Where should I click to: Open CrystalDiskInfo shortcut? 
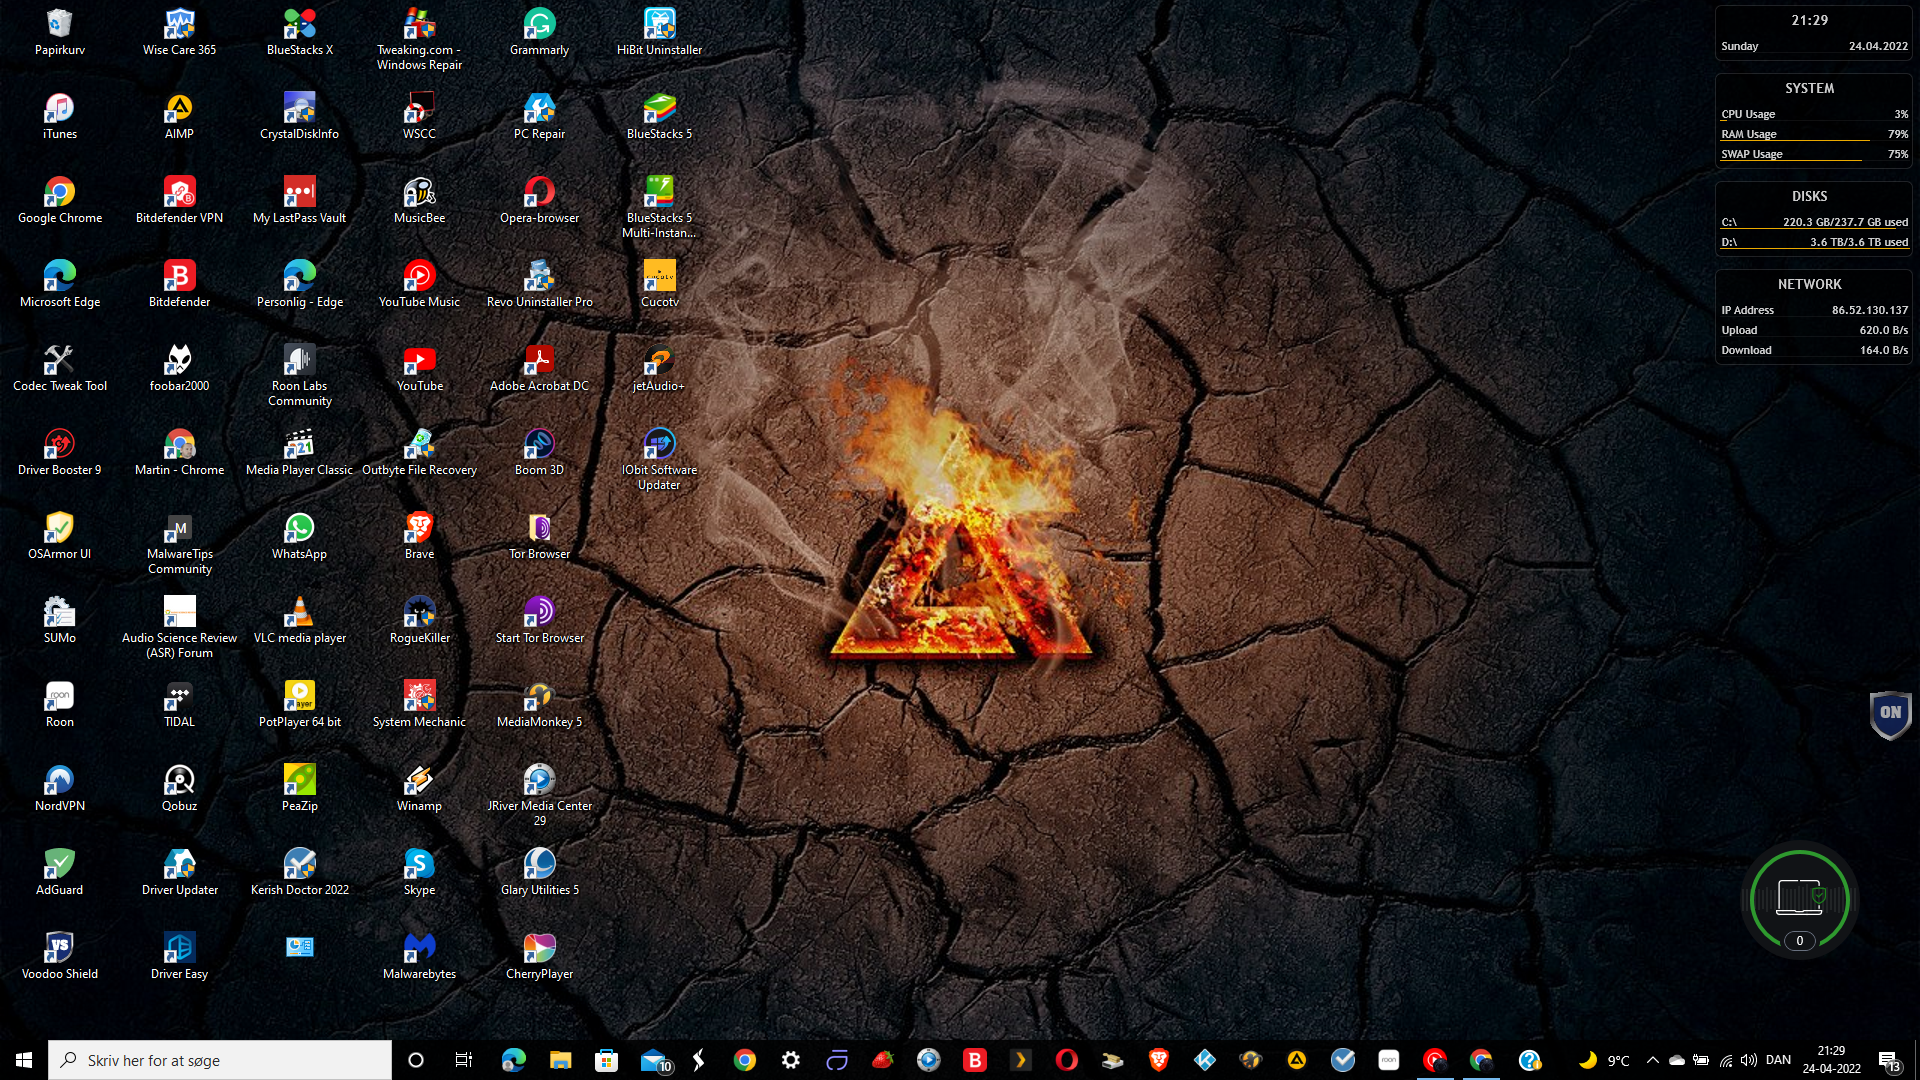[x=299, y=108]
